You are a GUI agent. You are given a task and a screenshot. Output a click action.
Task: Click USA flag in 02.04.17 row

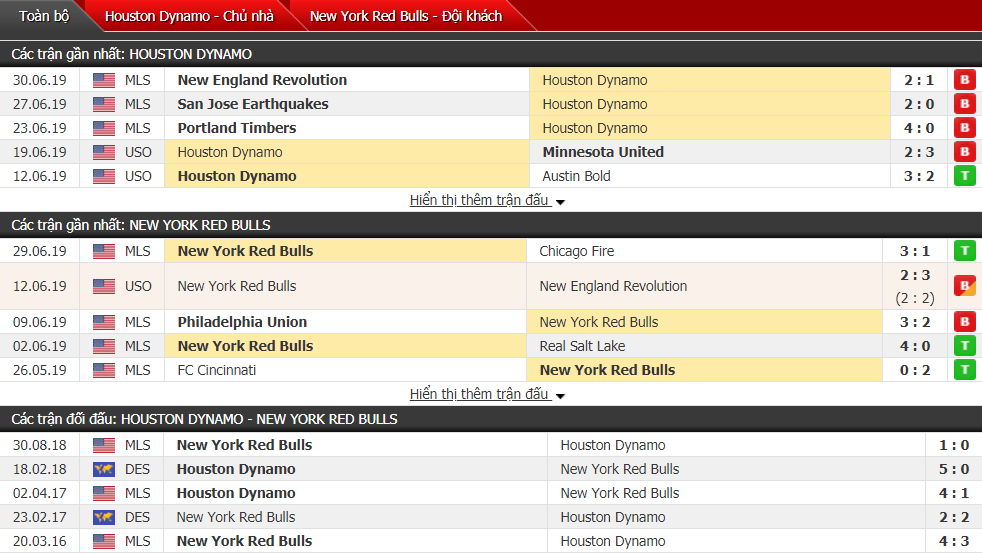click(104, 494)
